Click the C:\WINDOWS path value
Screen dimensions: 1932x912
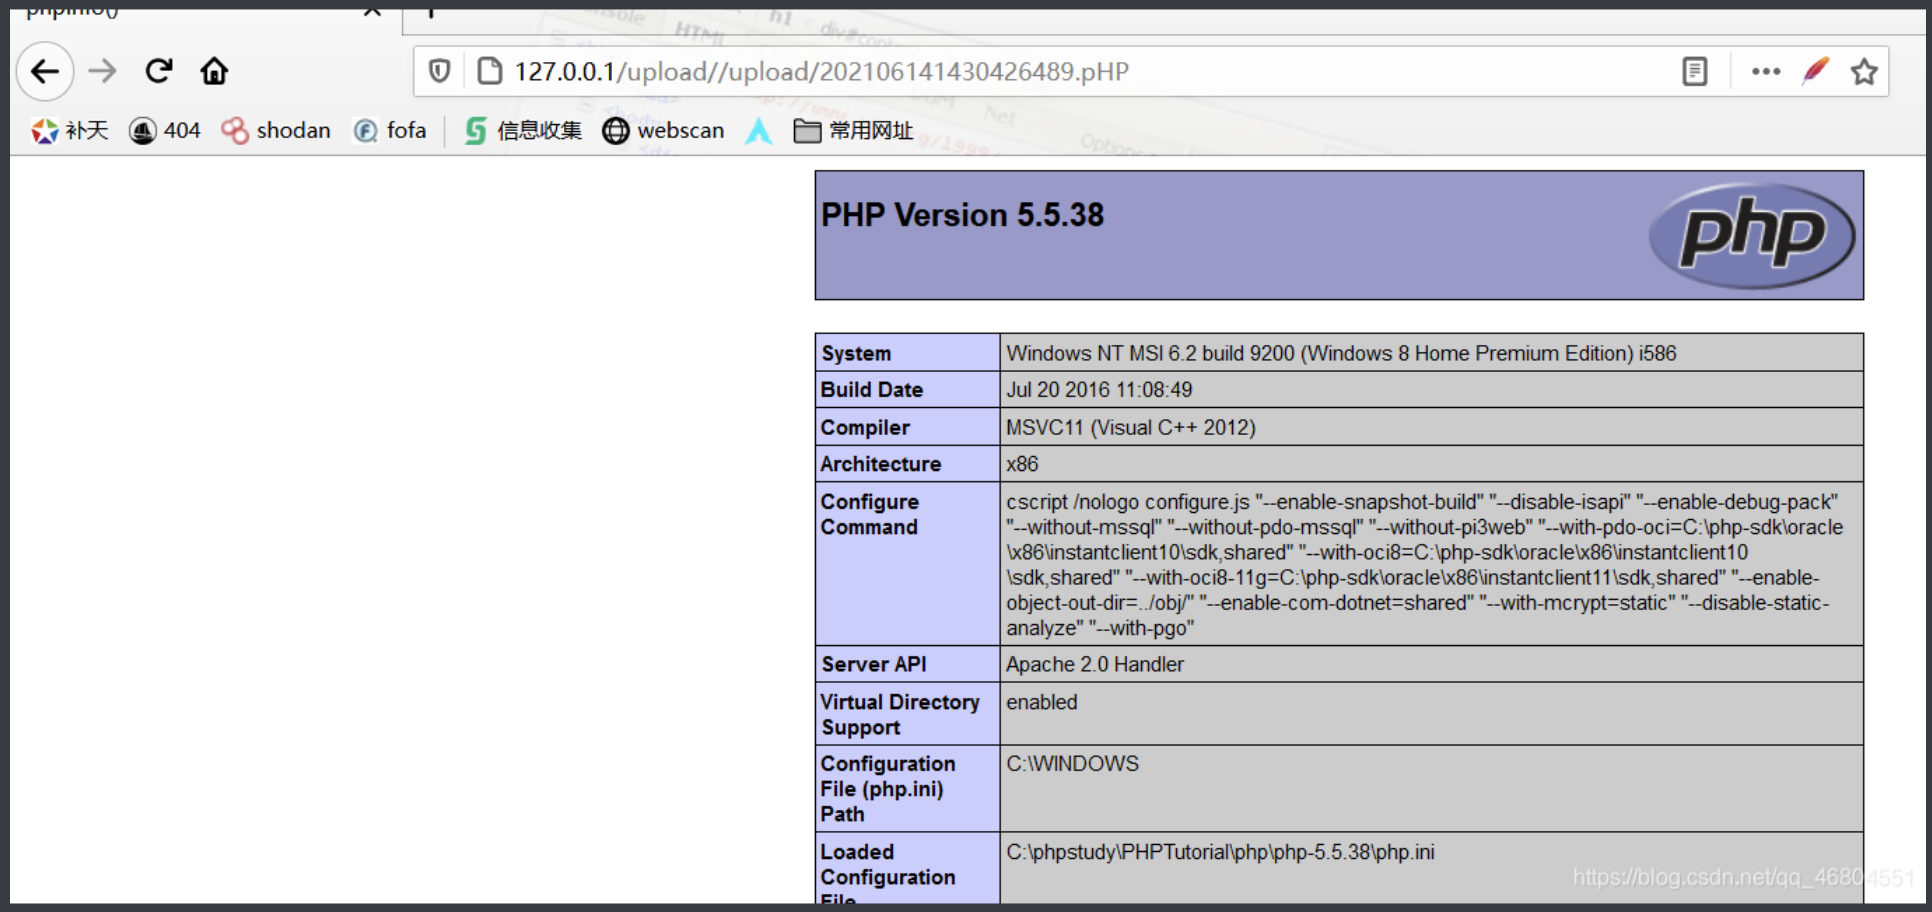tap(1072, 764)
